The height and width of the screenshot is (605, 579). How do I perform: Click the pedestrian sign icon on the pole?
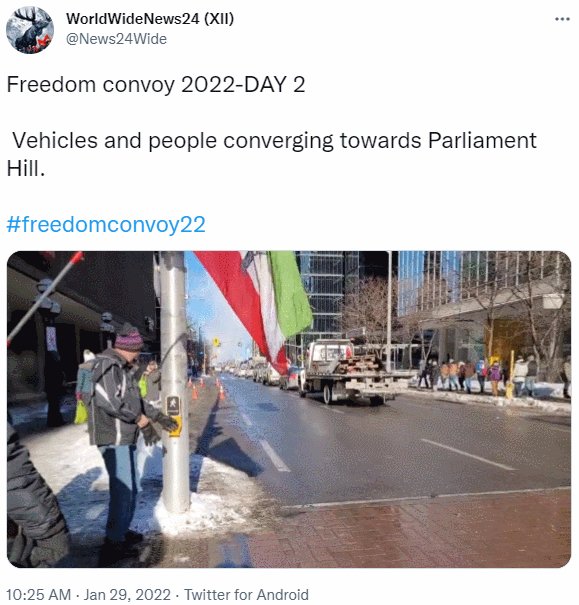(x=172, y=405)
